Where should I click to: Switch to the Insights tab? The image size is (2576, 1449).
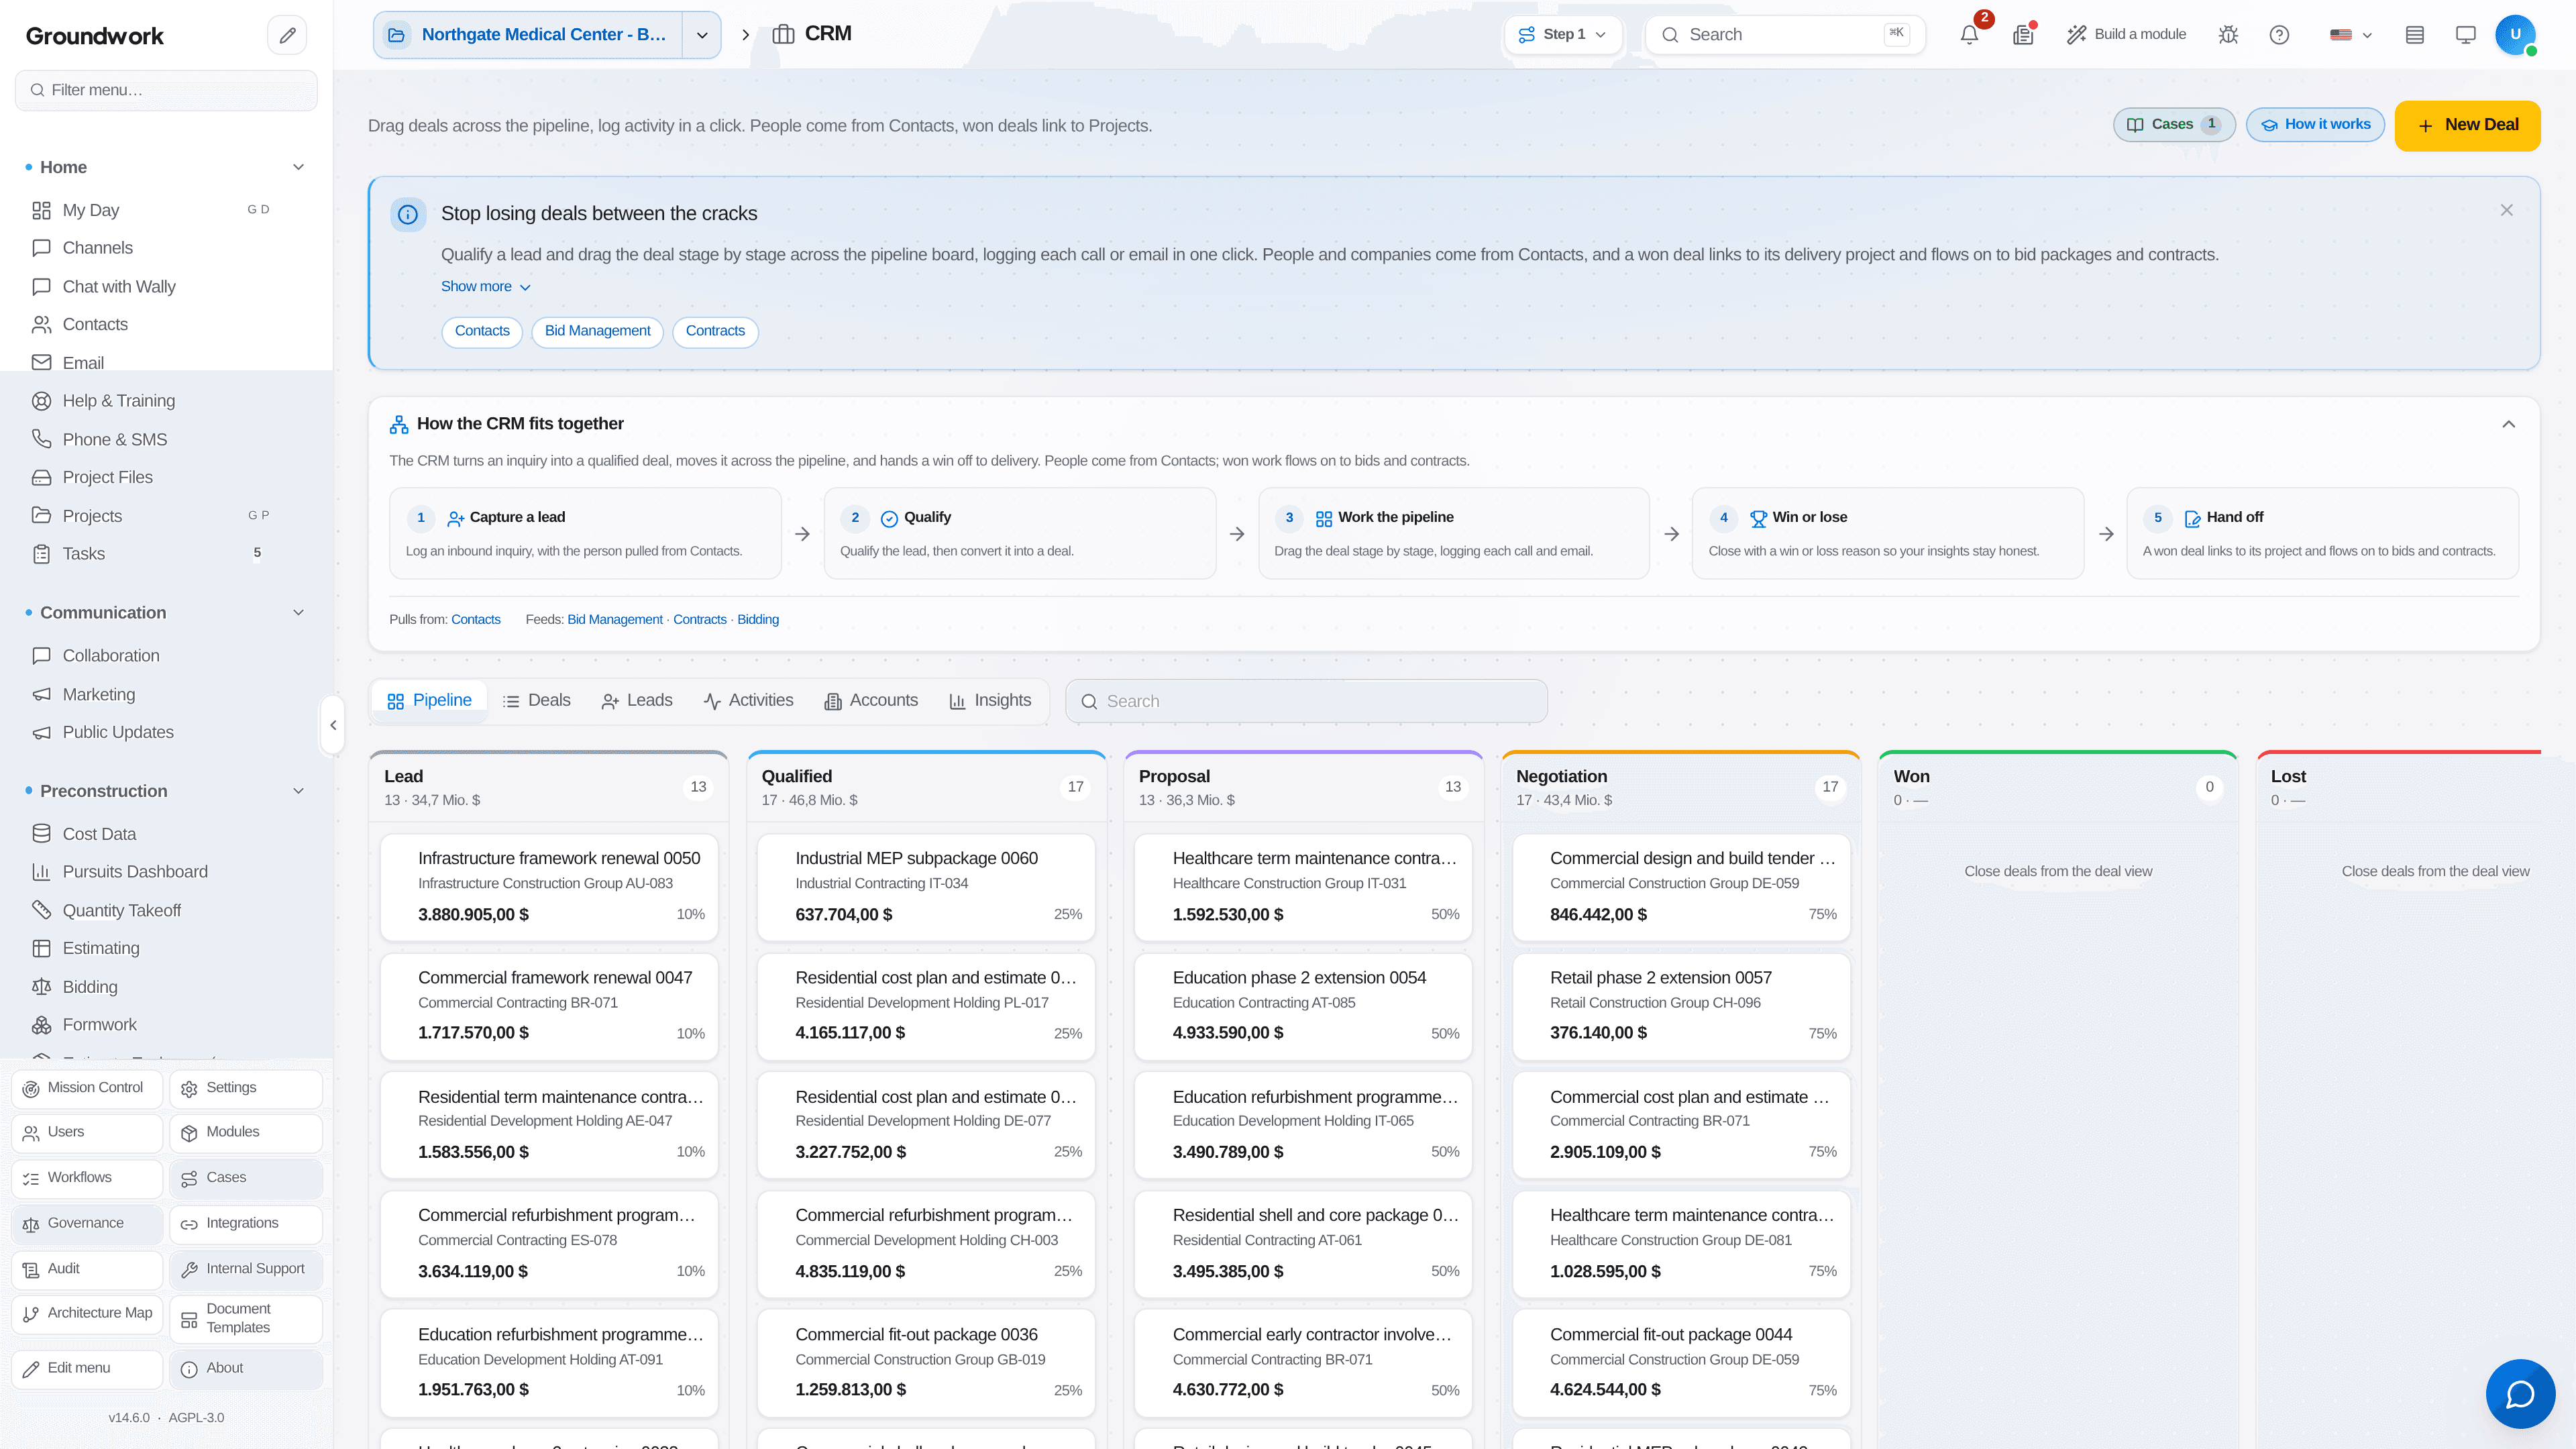[x=990, y=701]
